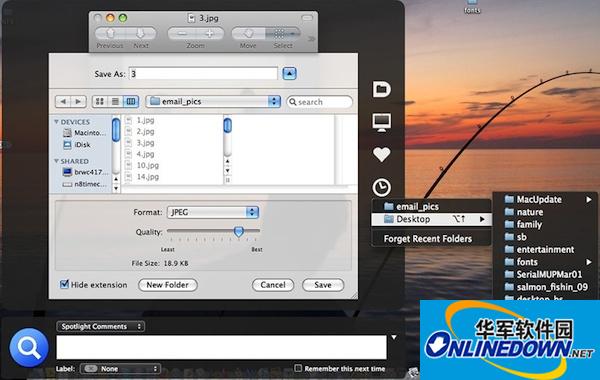Expand the fonts folder submenu arrow

(x=589, y=262)
